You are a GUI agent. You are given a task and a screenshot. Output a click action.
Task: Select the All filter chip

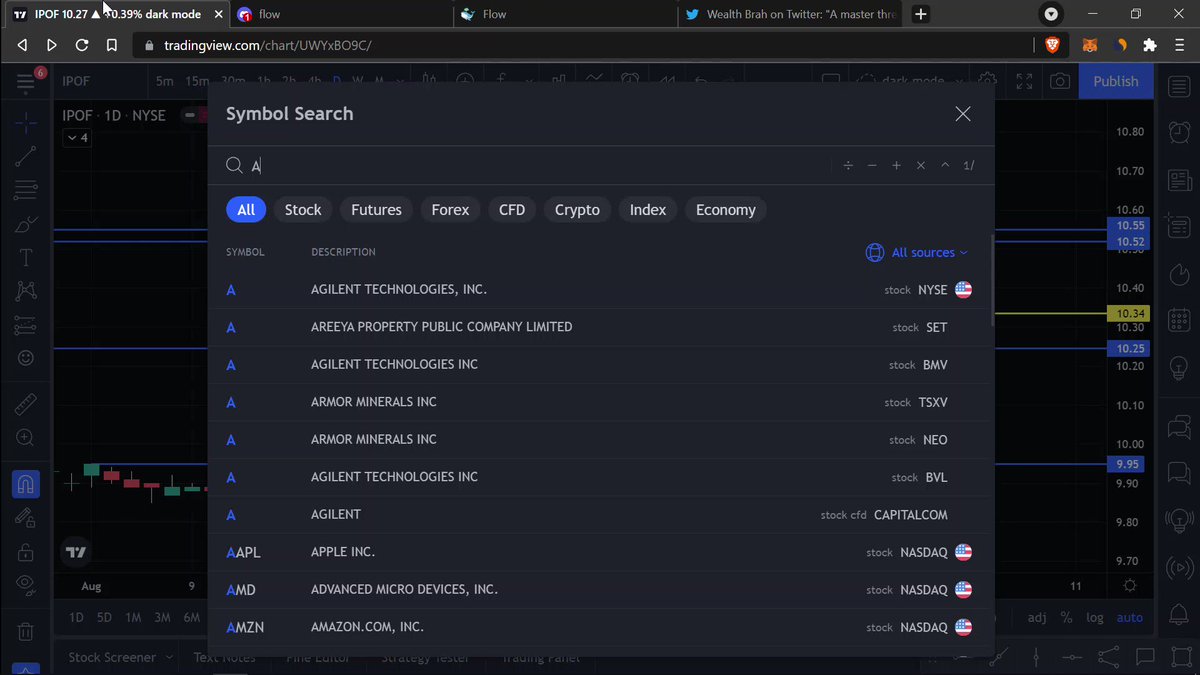coord(246,210)
